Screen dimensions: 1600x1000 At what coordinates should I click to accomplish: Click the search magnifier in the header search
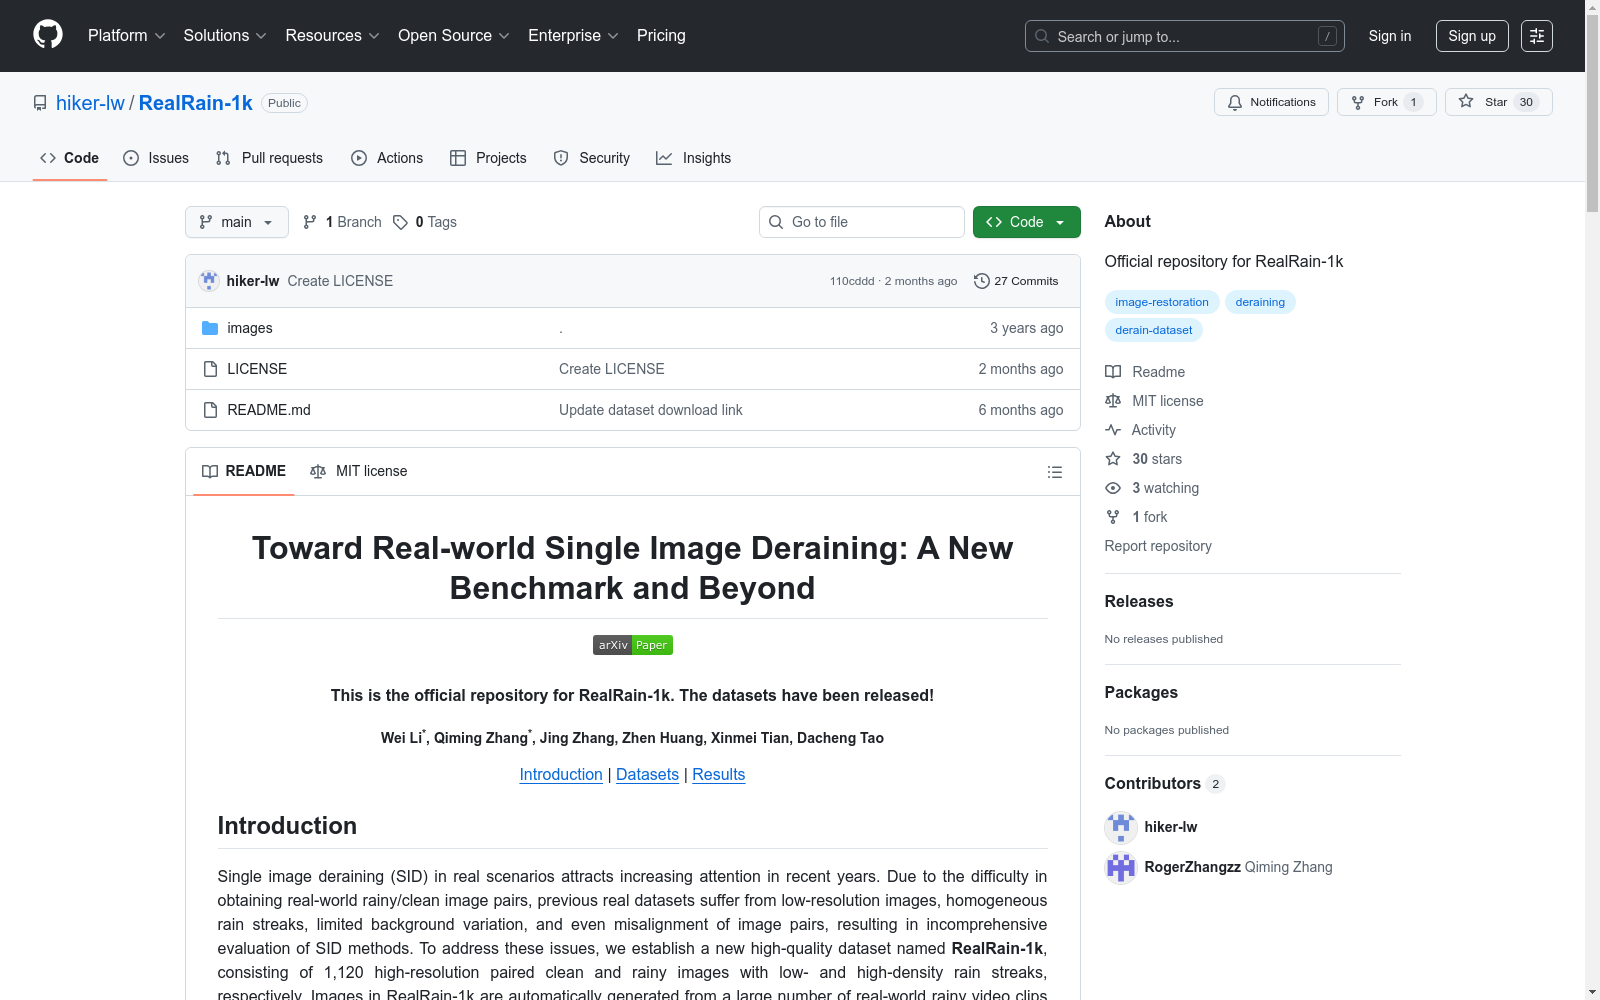[x=1042, y=36]
